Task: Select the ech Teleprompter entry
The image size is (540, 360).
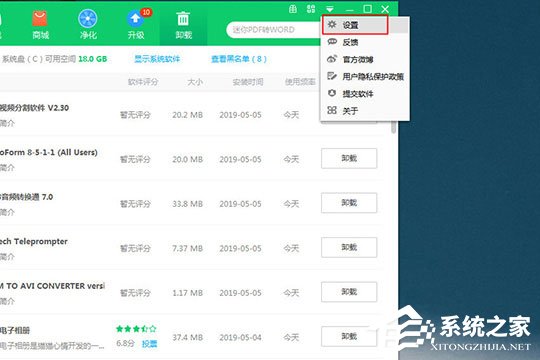Action: tap(34, 241)
